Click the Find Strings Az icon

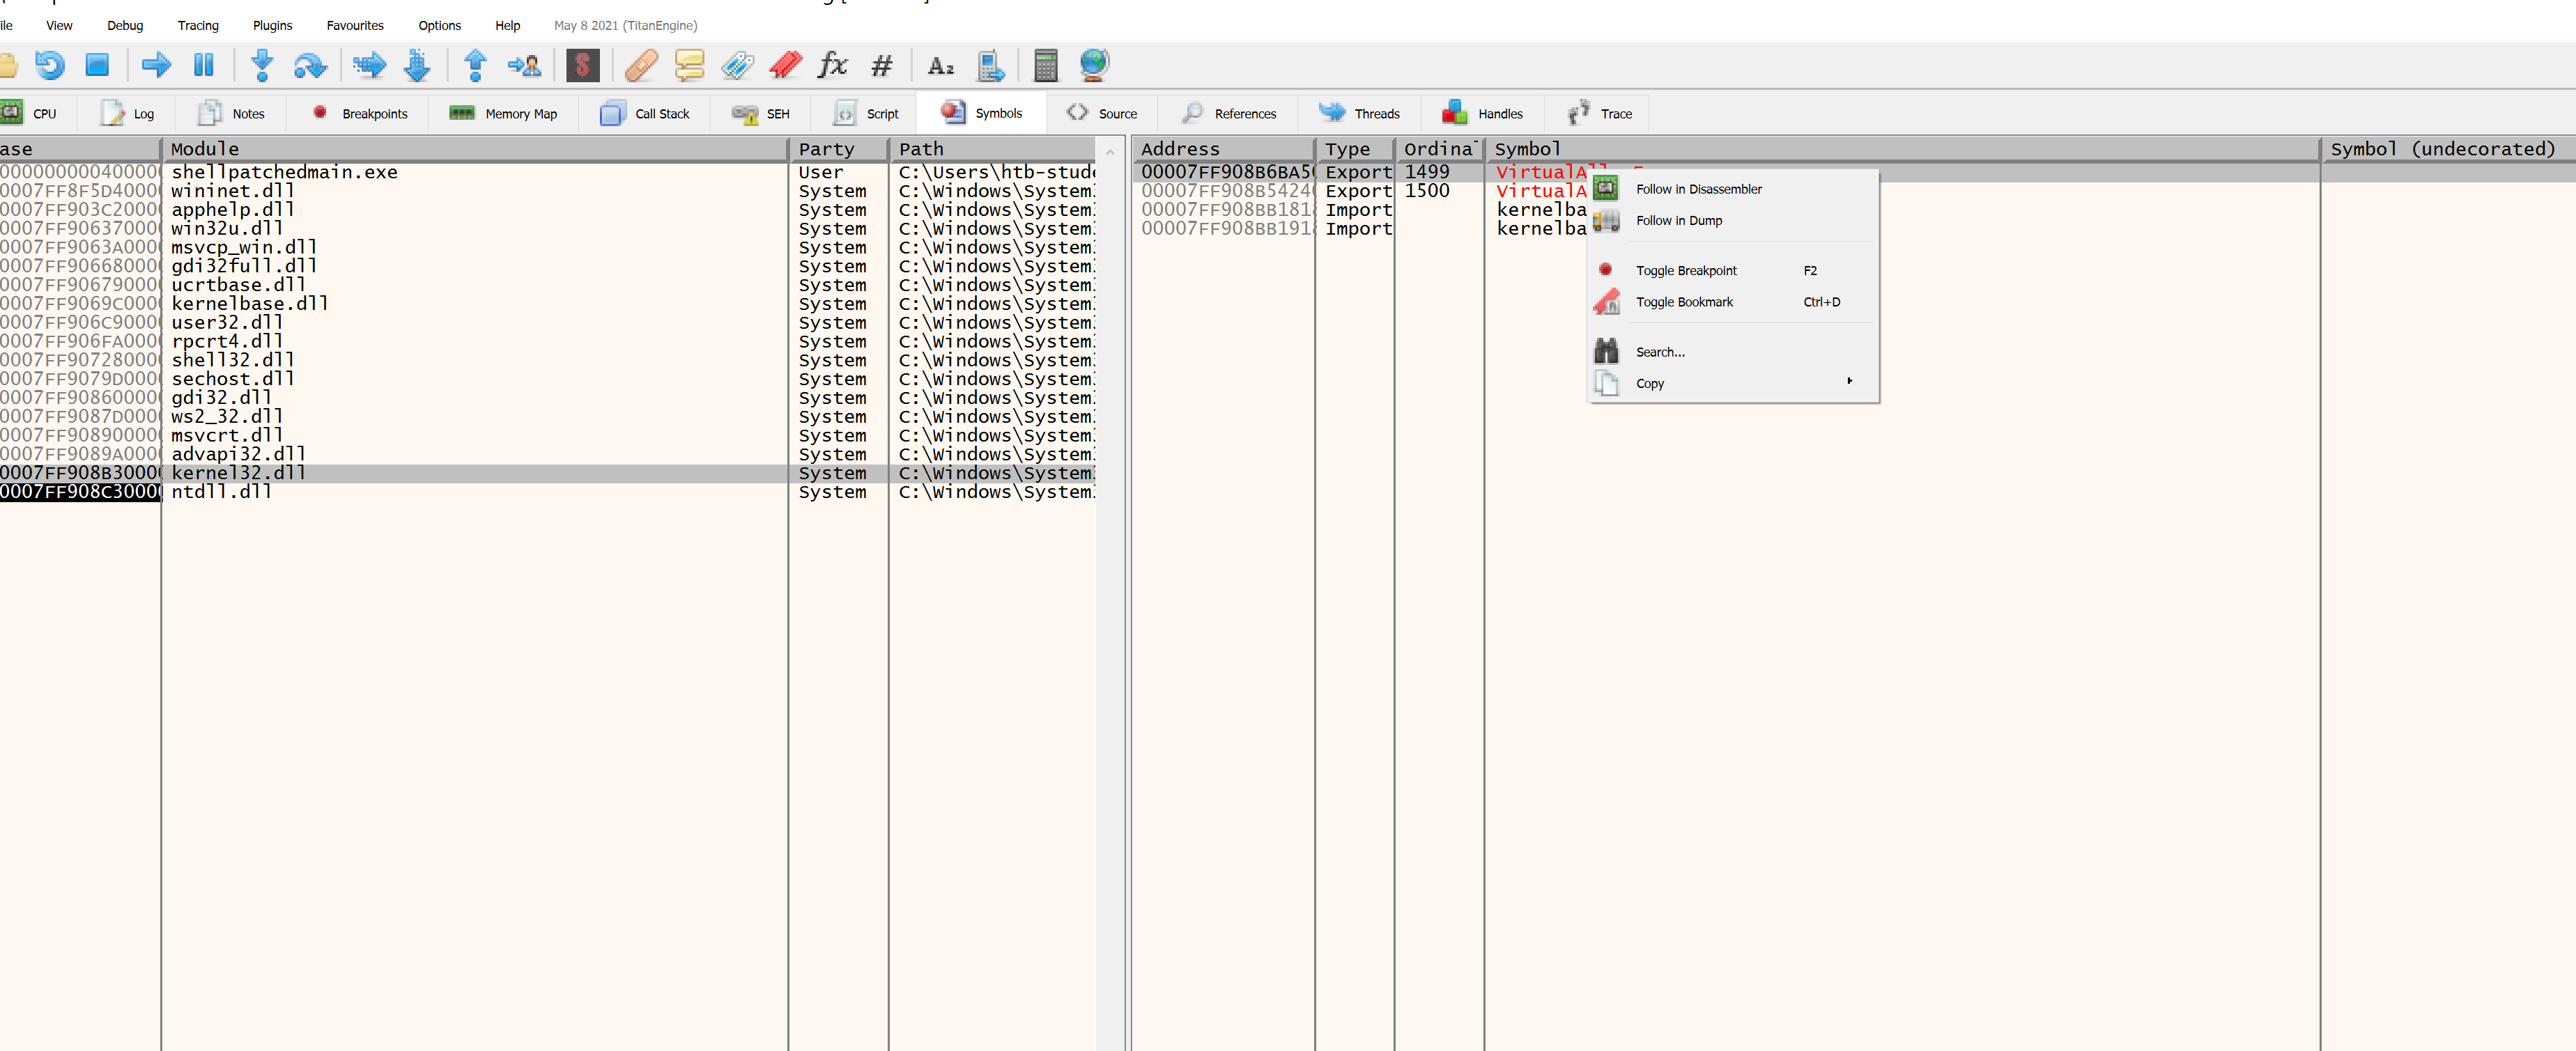click(940, 66)
